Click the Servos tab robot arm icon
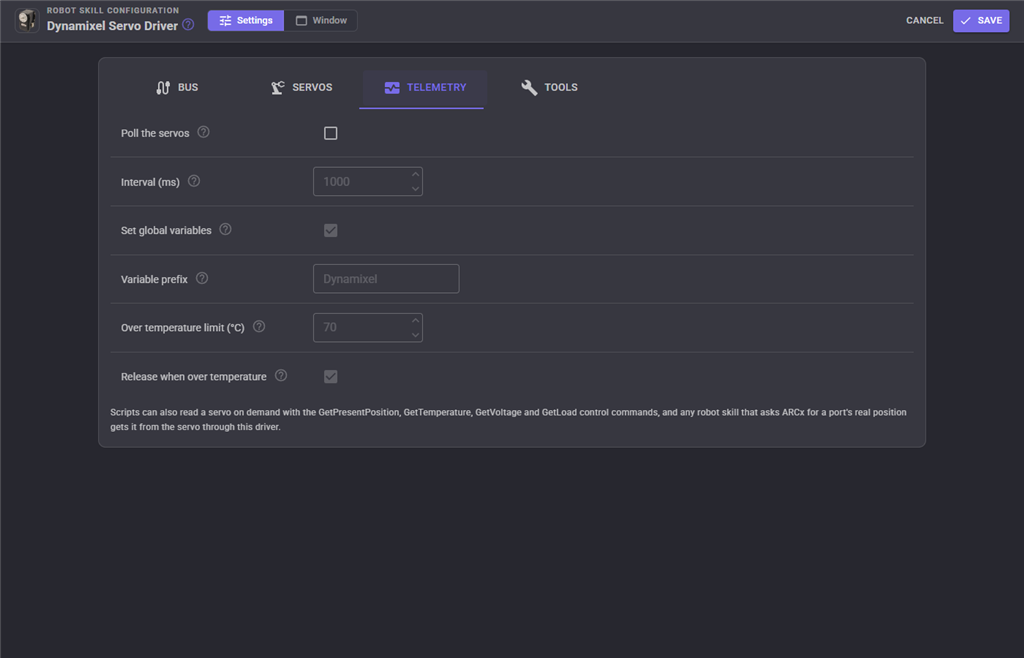Viewport: 1024px width, 658px height. pos(278,87)
